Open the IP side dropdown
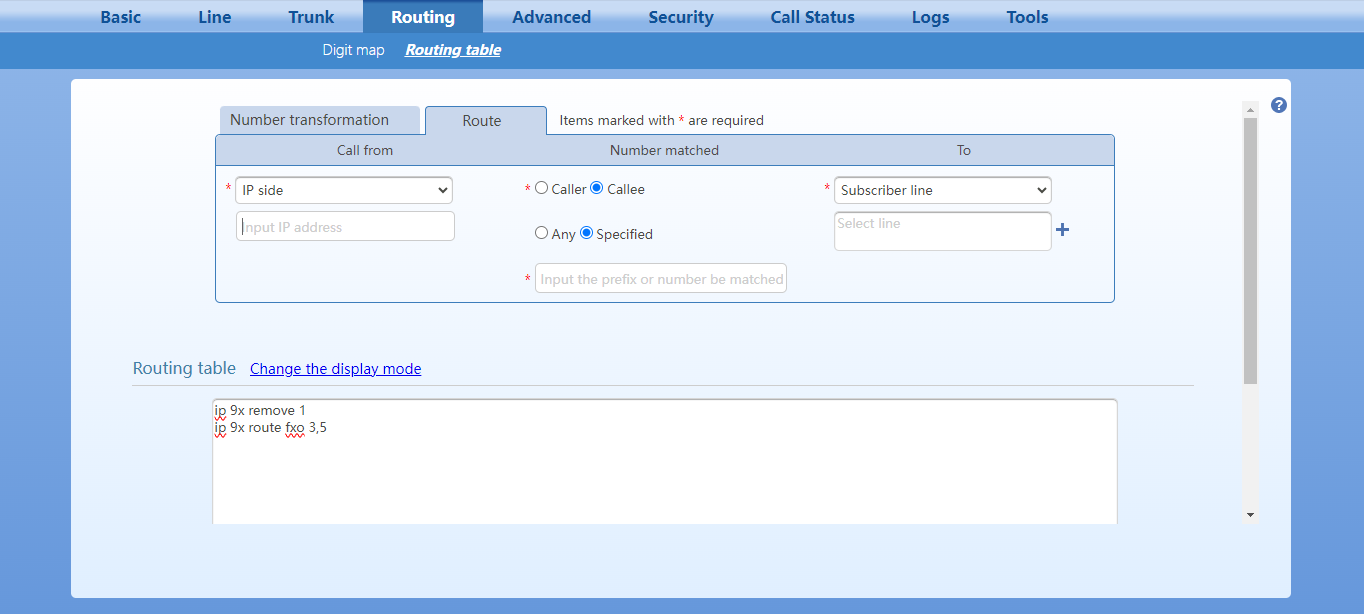Screen dimensions: 1364x614 point(344,190)
